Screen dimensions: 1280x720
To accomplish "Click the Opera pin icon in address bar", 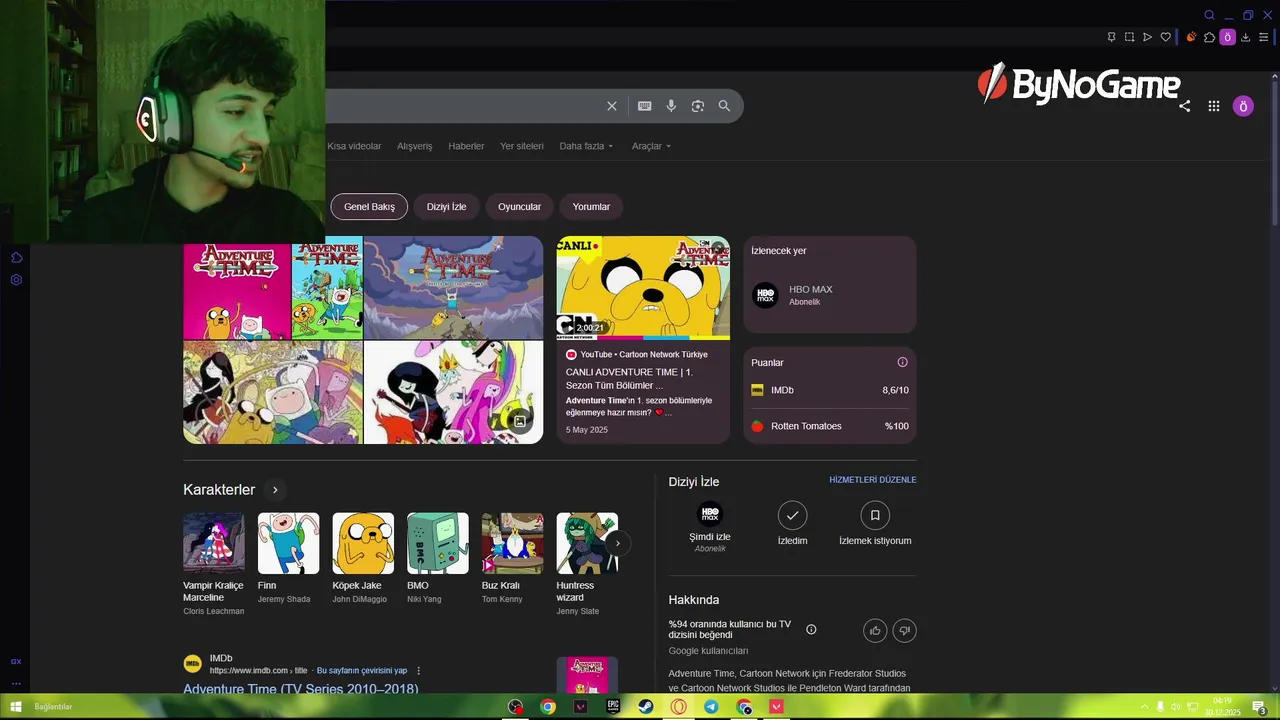I will tap(1111, 37).
